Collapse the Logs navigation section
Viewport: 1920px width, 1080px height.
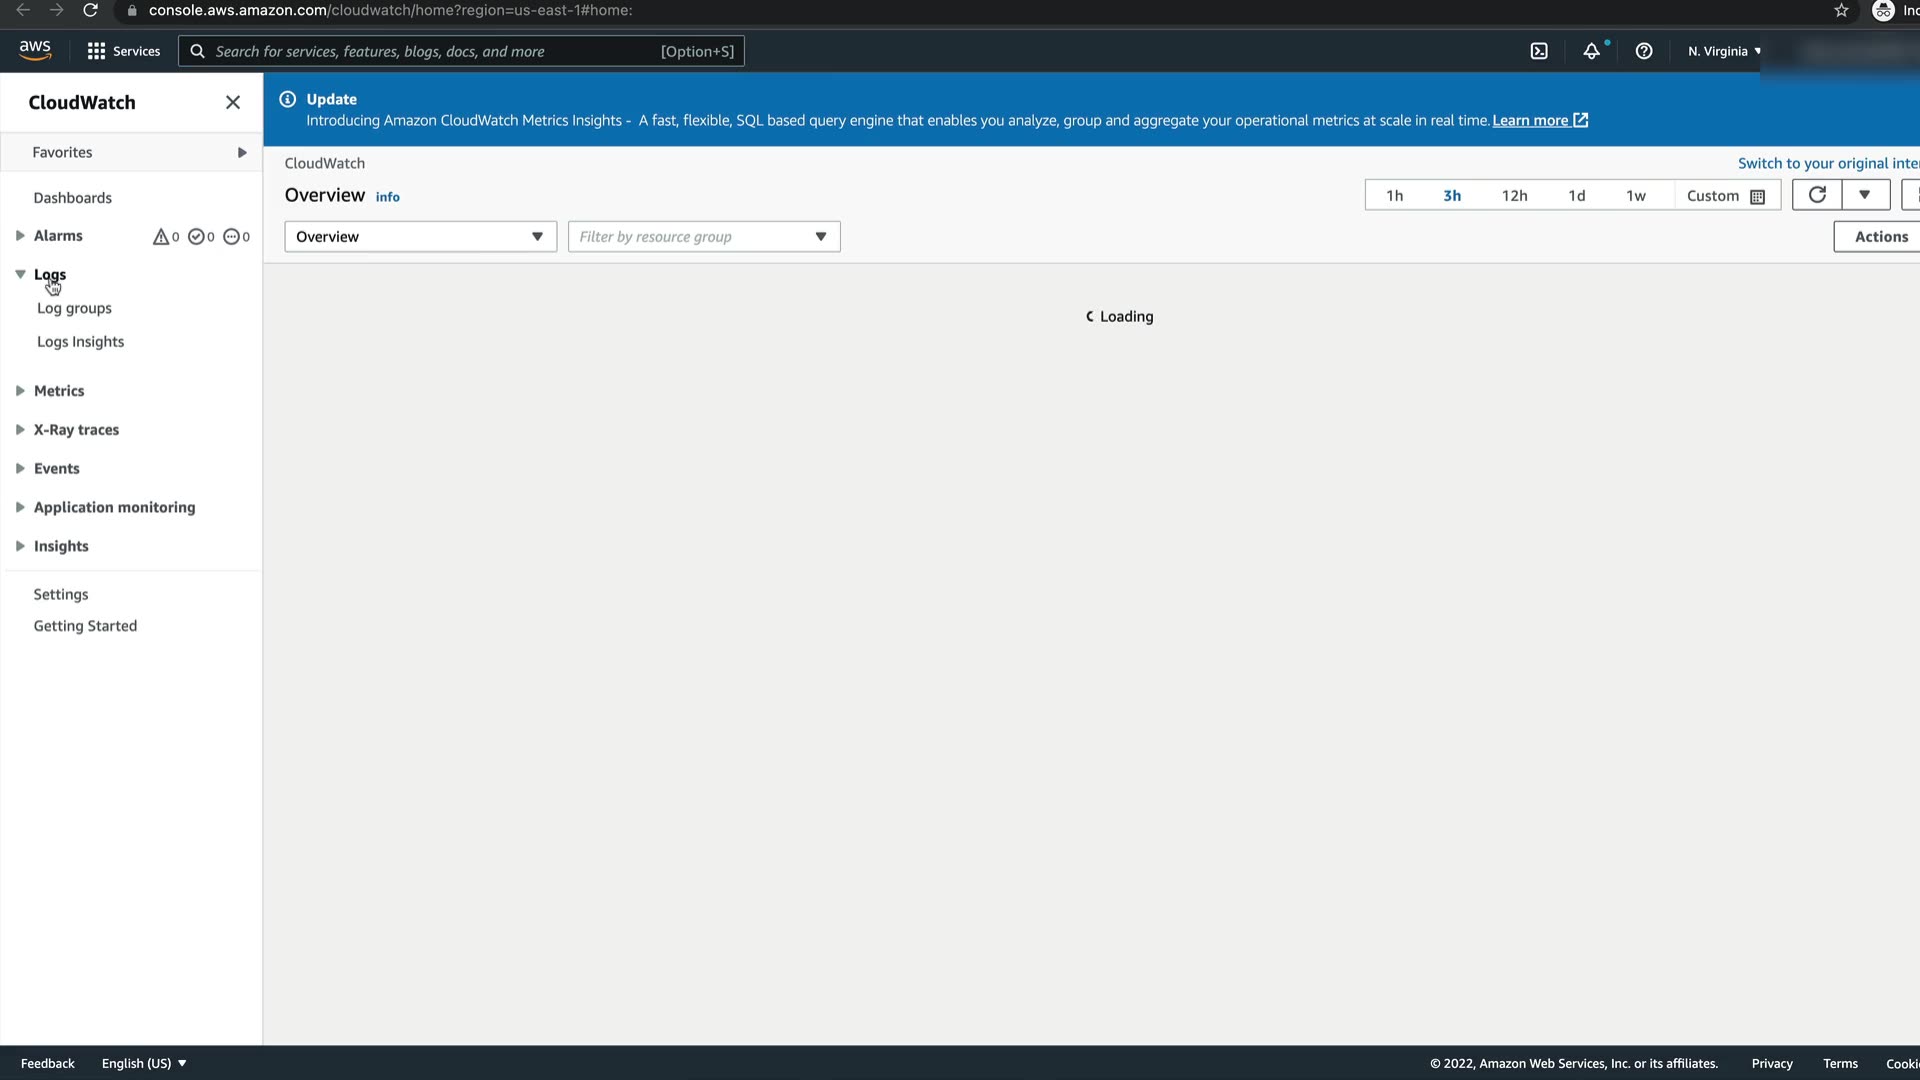(20, 274)
